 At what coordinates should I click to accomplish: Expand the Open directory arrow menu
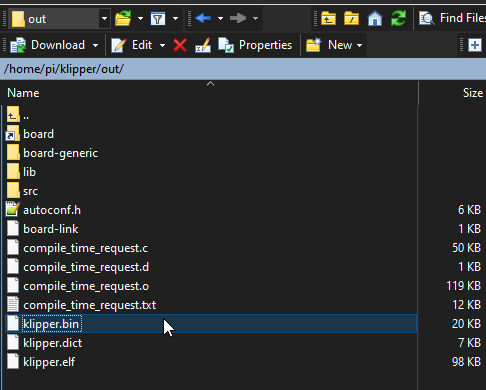(x=140, y=19)
